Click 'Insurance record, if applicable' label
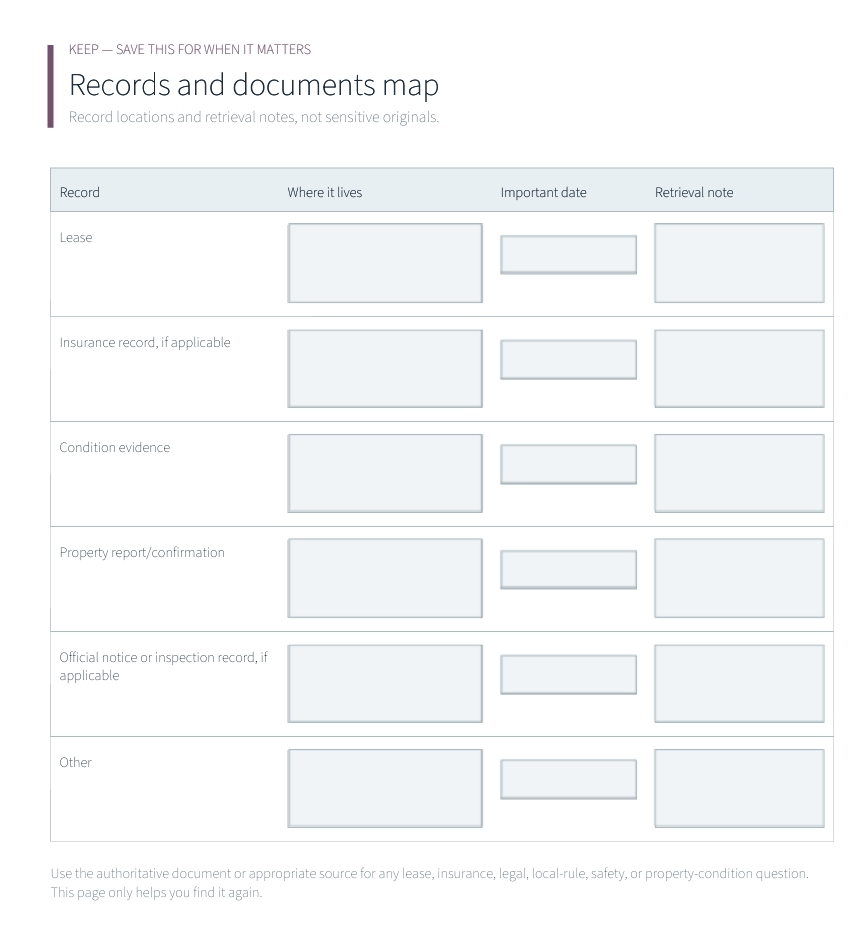This screenshot has height=927, width=865. point(145,343)
